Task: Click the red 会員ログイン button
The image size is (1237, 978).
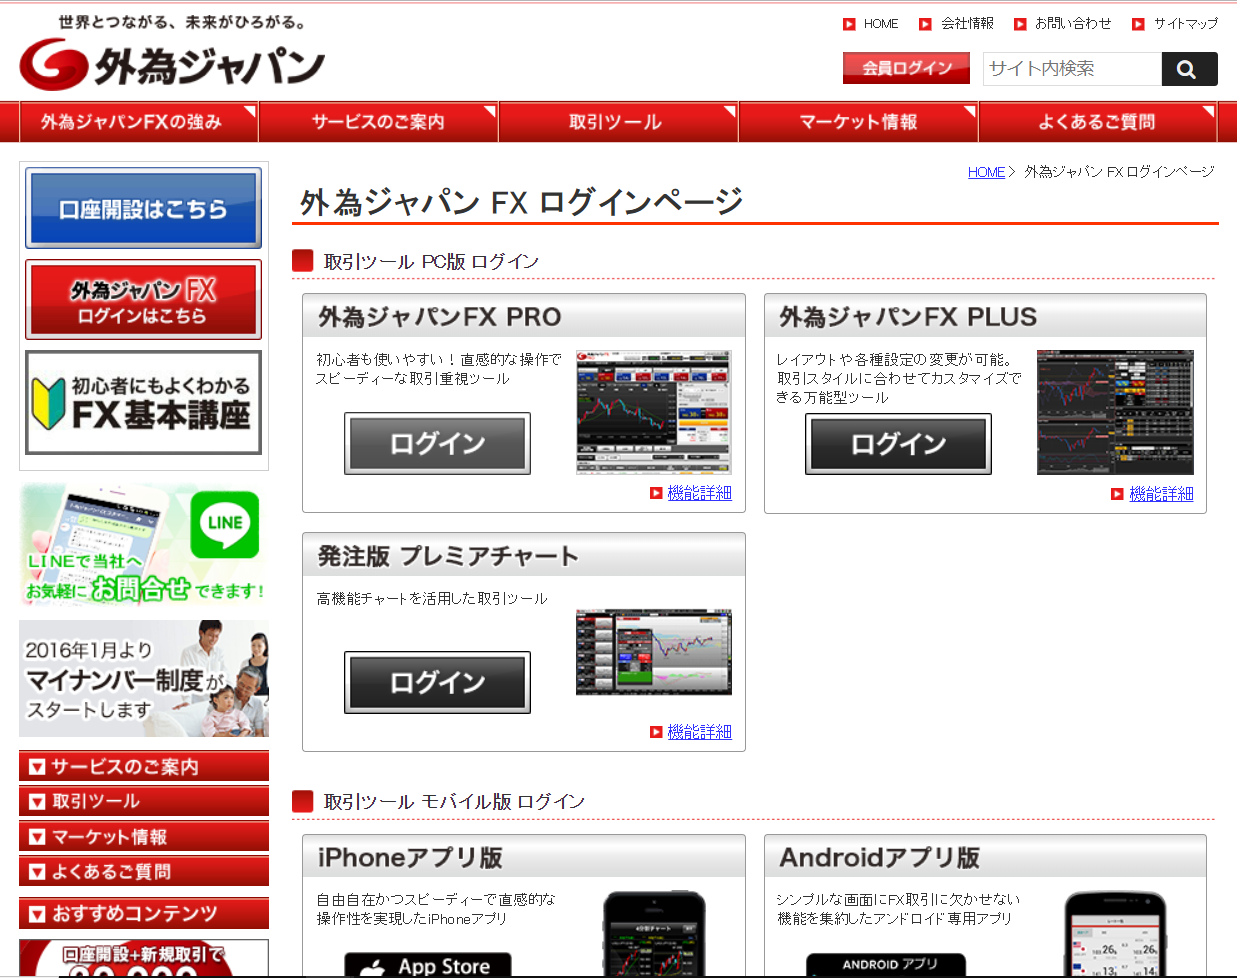Action: (x=906, y=69)
